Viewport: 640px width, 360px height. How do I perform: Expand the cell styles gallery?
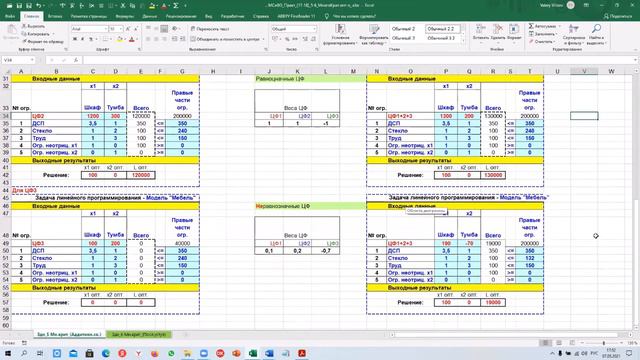463,41
